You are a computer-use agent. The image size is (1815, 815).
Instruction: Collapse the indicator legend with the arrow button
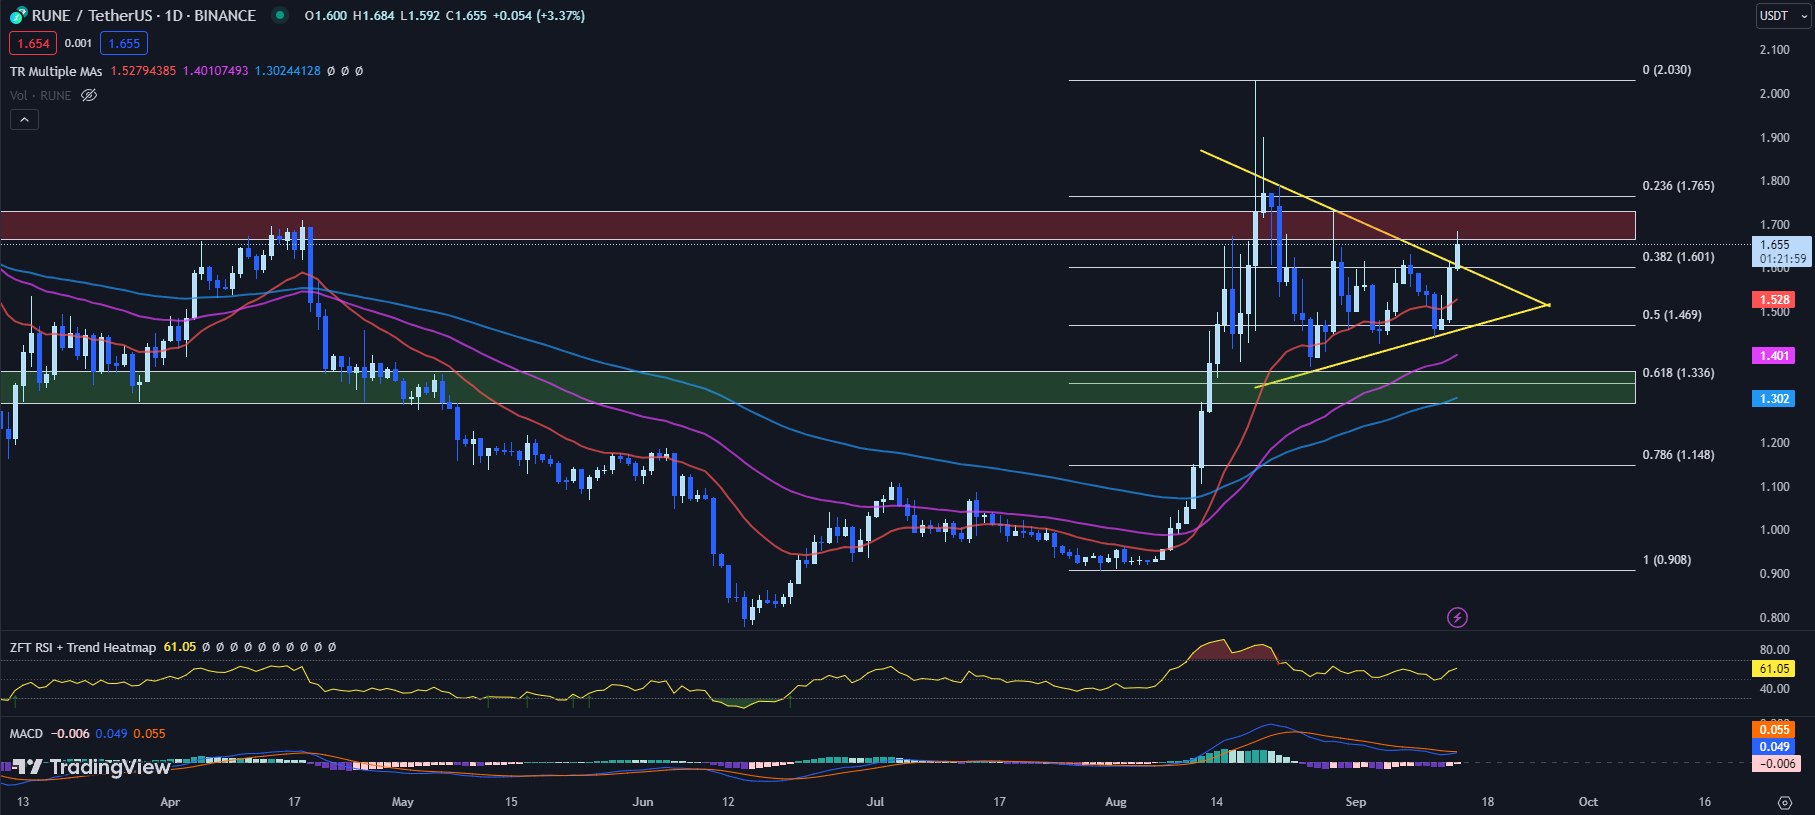click(24, 120)
